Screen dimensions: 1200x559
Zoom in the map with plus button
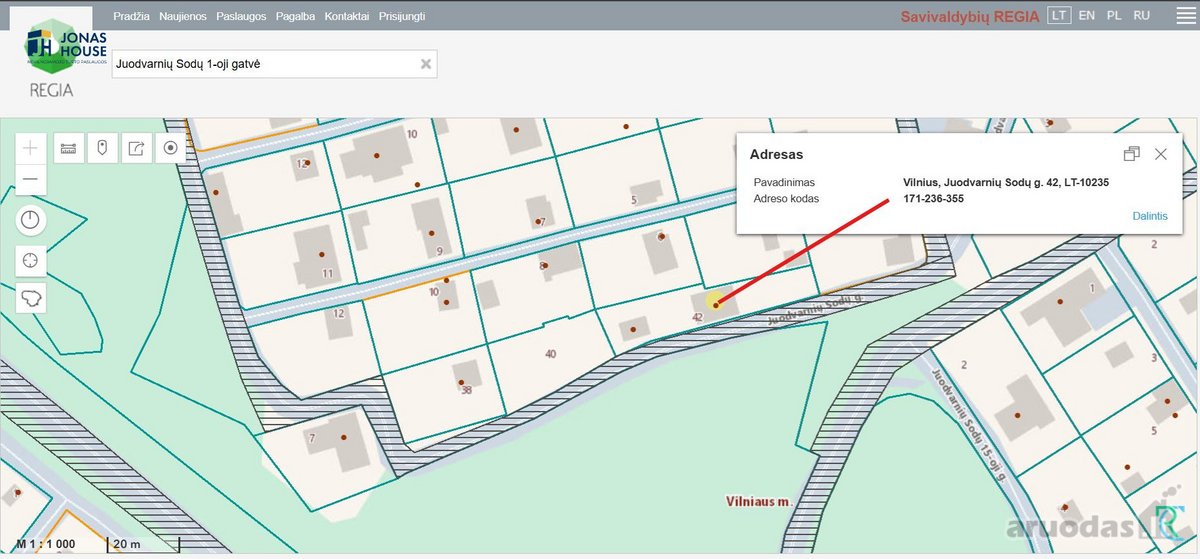point(31,148)
